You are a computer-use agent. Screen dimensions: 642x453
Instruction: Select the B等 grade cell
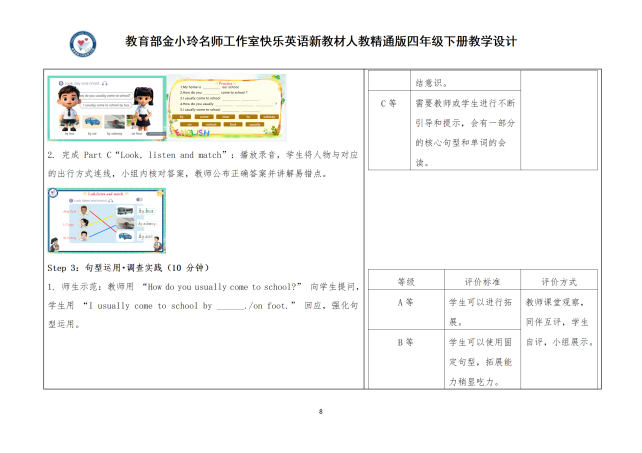tap(405, 343)
